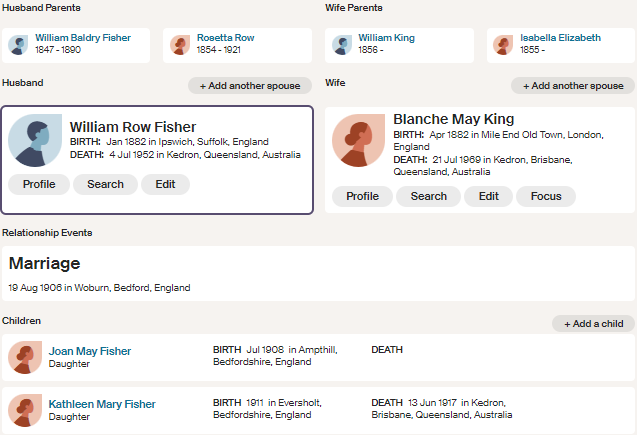Edit William Row Fisher's details

(x=165, y=184)
